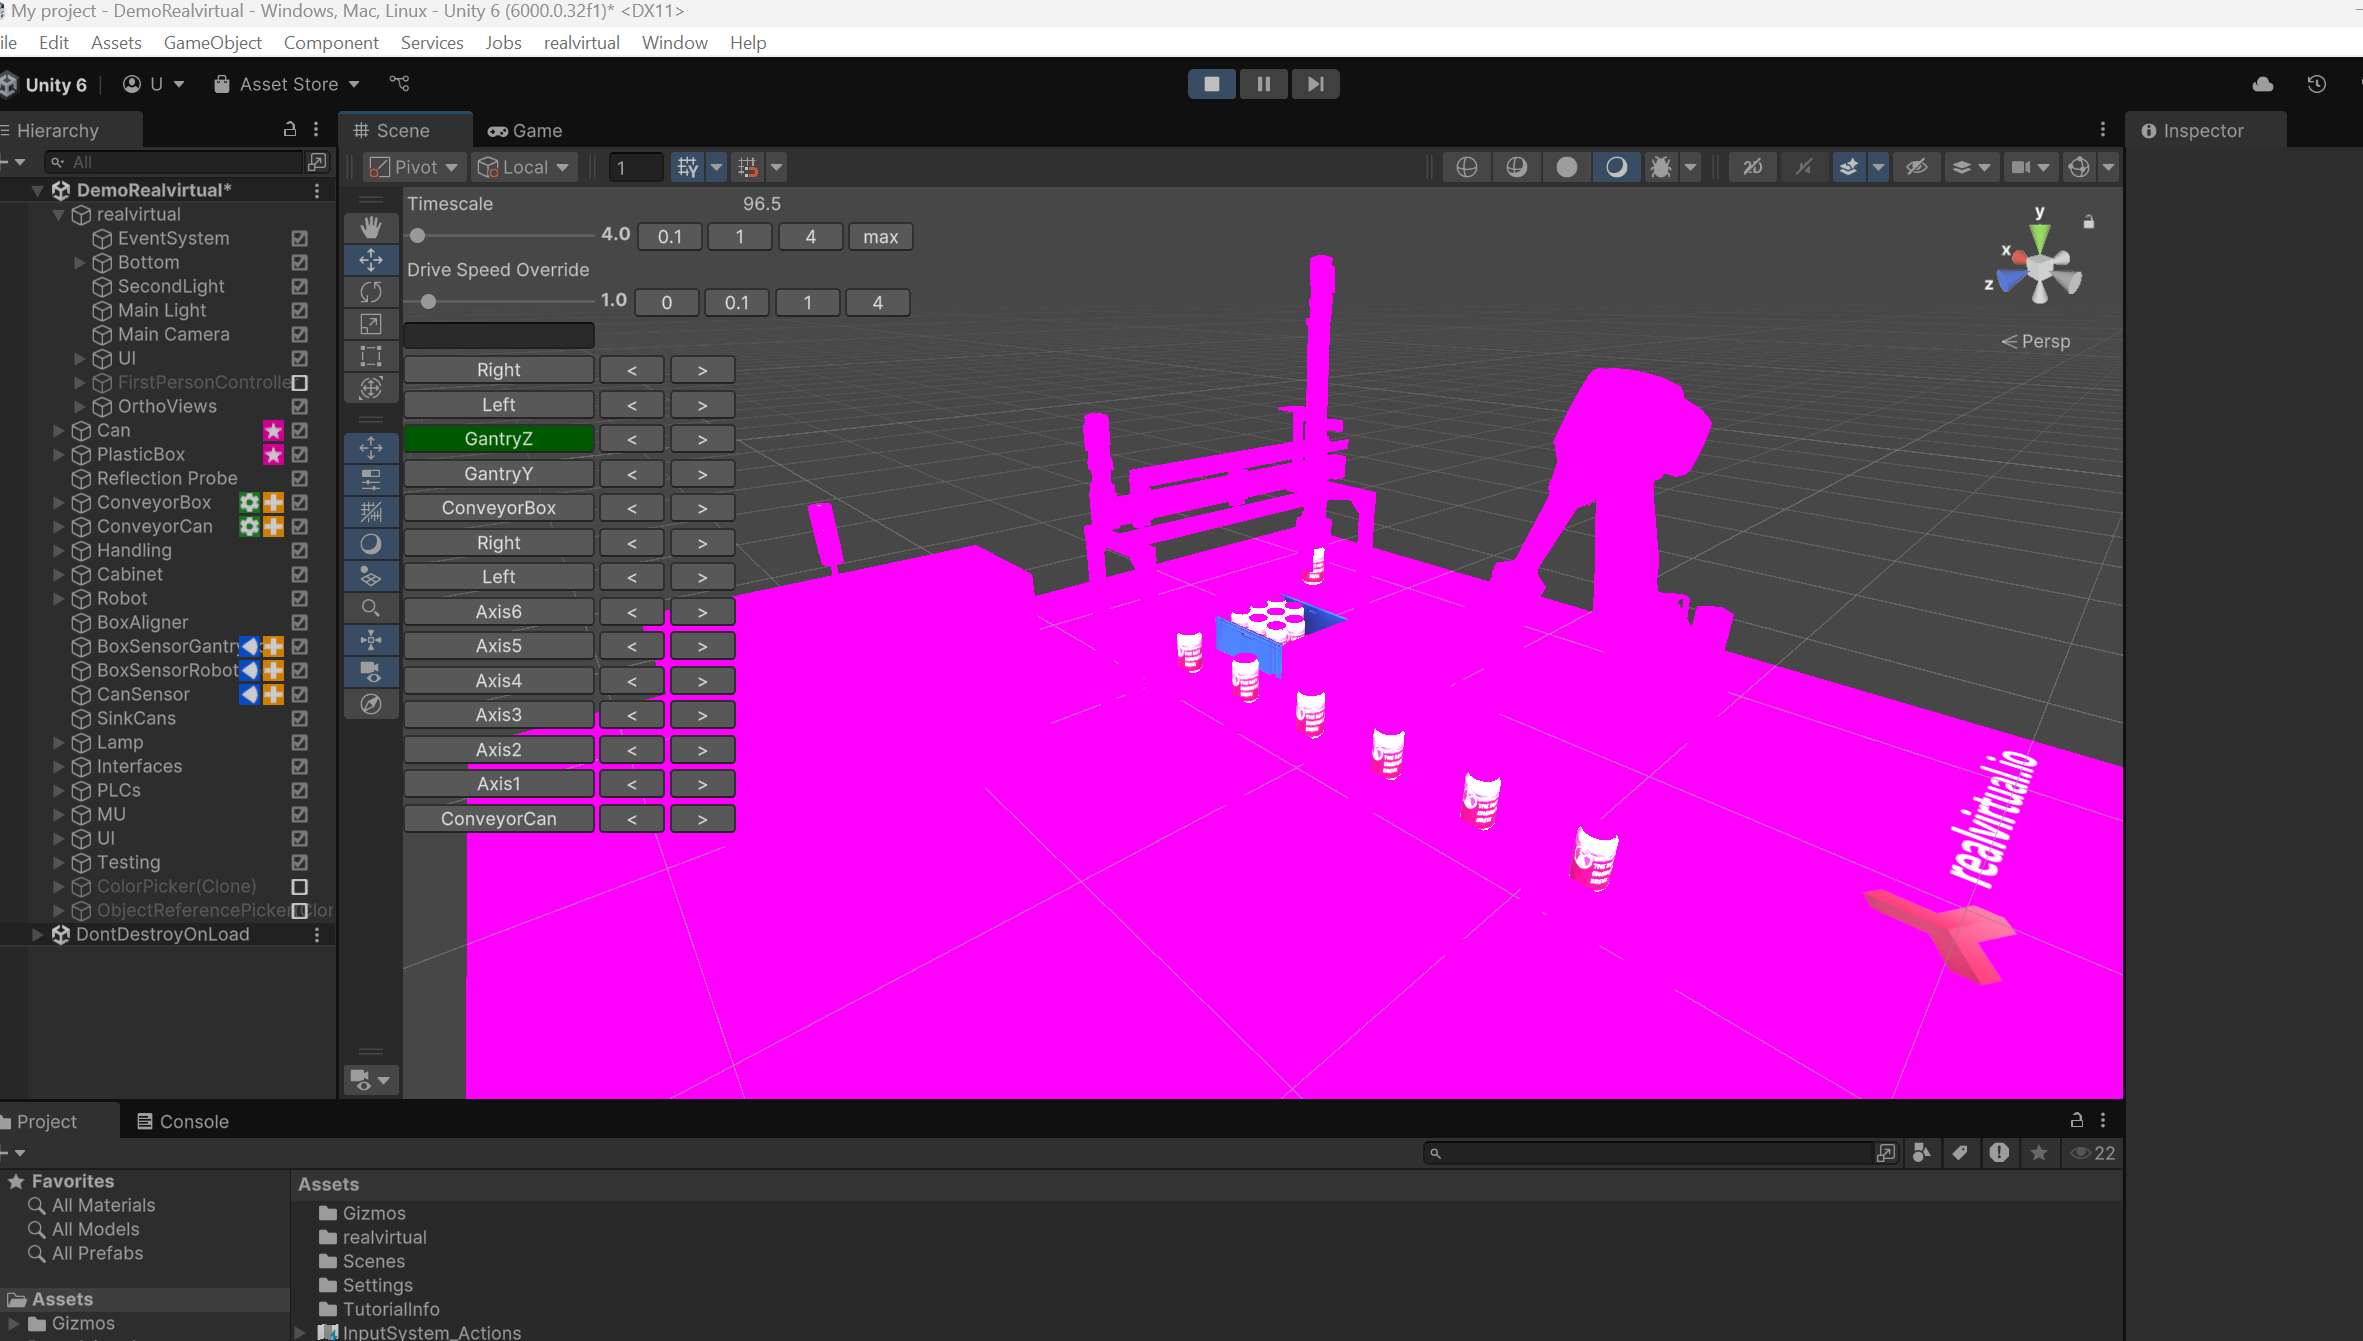Screen dimensions: 2363x1341
Task: Click the scene view lock icon
Action: pyautogui.click(x=2088, y=222)
